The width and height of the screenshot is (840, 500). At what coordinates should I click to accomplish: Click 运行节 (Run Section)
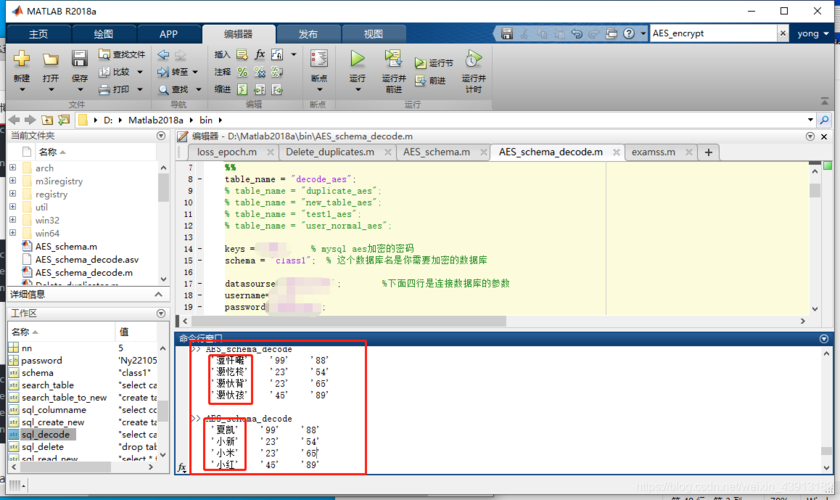click(434, 63)
